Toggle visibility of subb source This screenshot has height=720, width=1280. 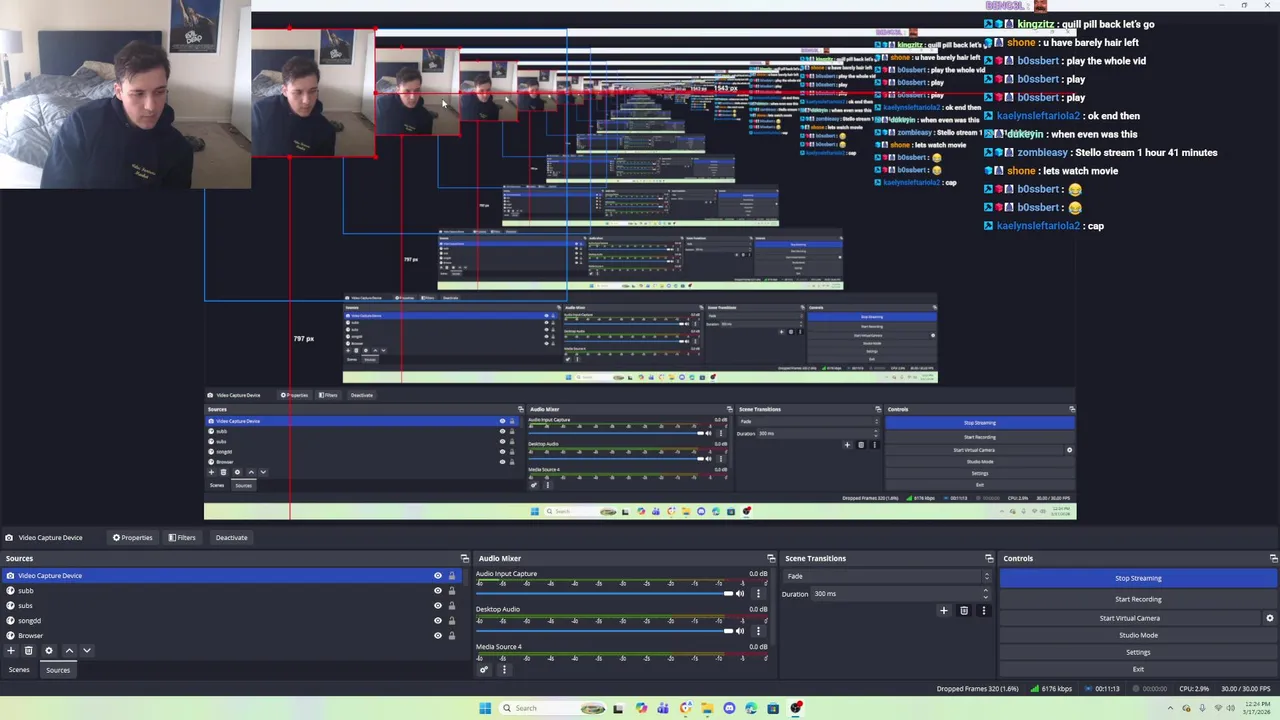(437, 591)
